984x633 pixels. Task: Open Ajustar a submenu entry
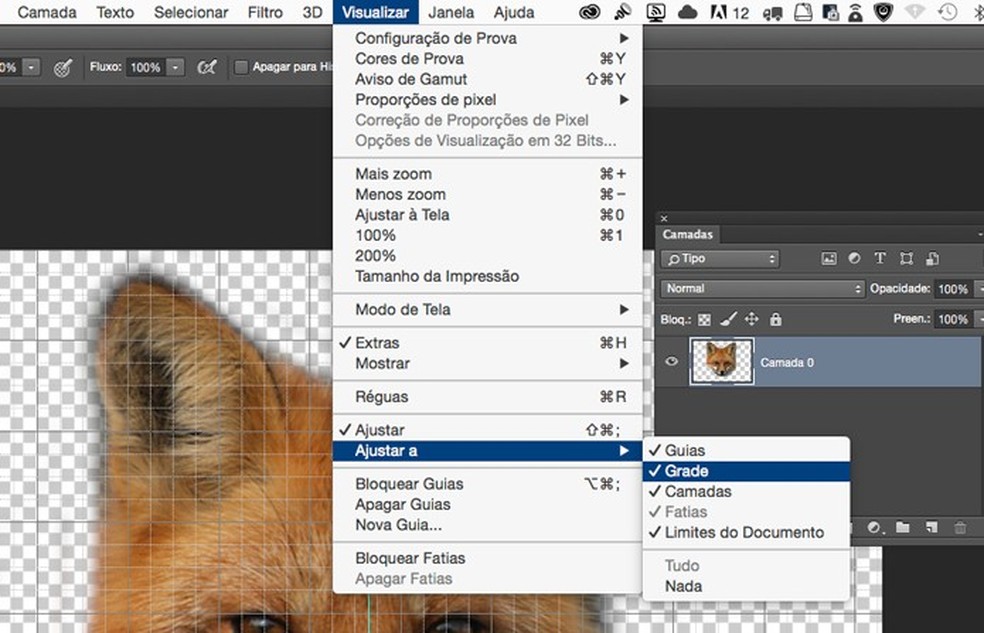point(487,450)
